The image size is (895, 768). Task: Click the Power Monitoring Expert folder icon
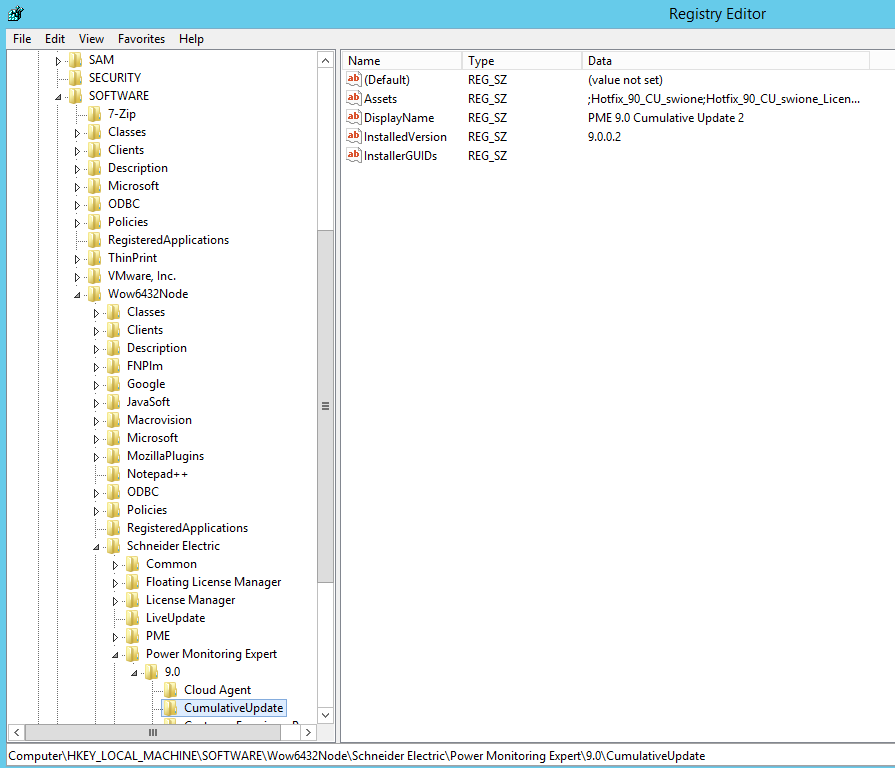pyautogui.click(x=132, y=654)
